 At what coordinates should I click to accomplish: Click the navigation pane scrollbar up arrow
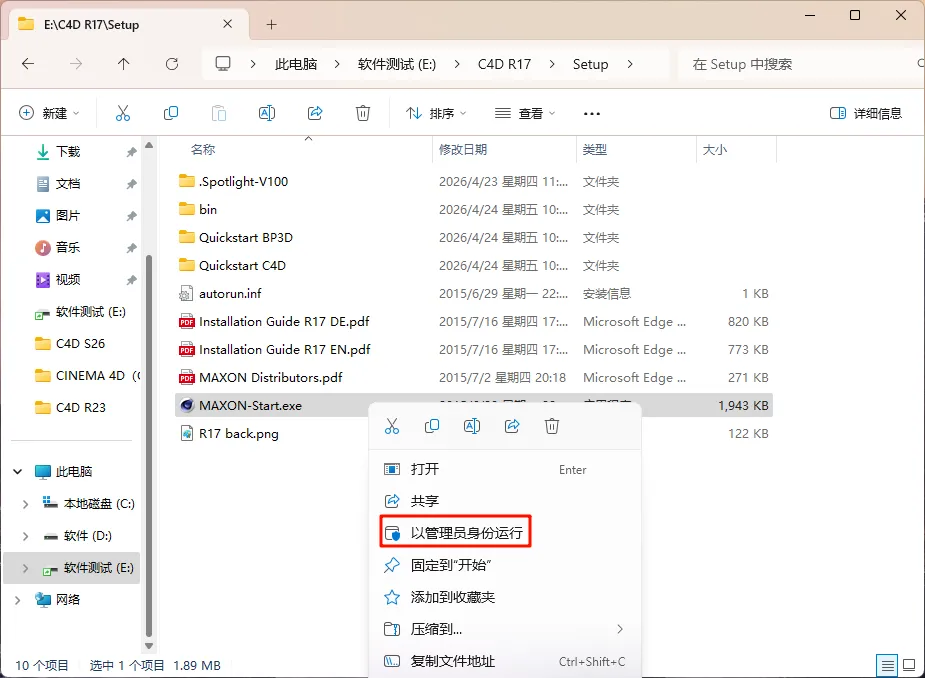click(x=149, y=145)
